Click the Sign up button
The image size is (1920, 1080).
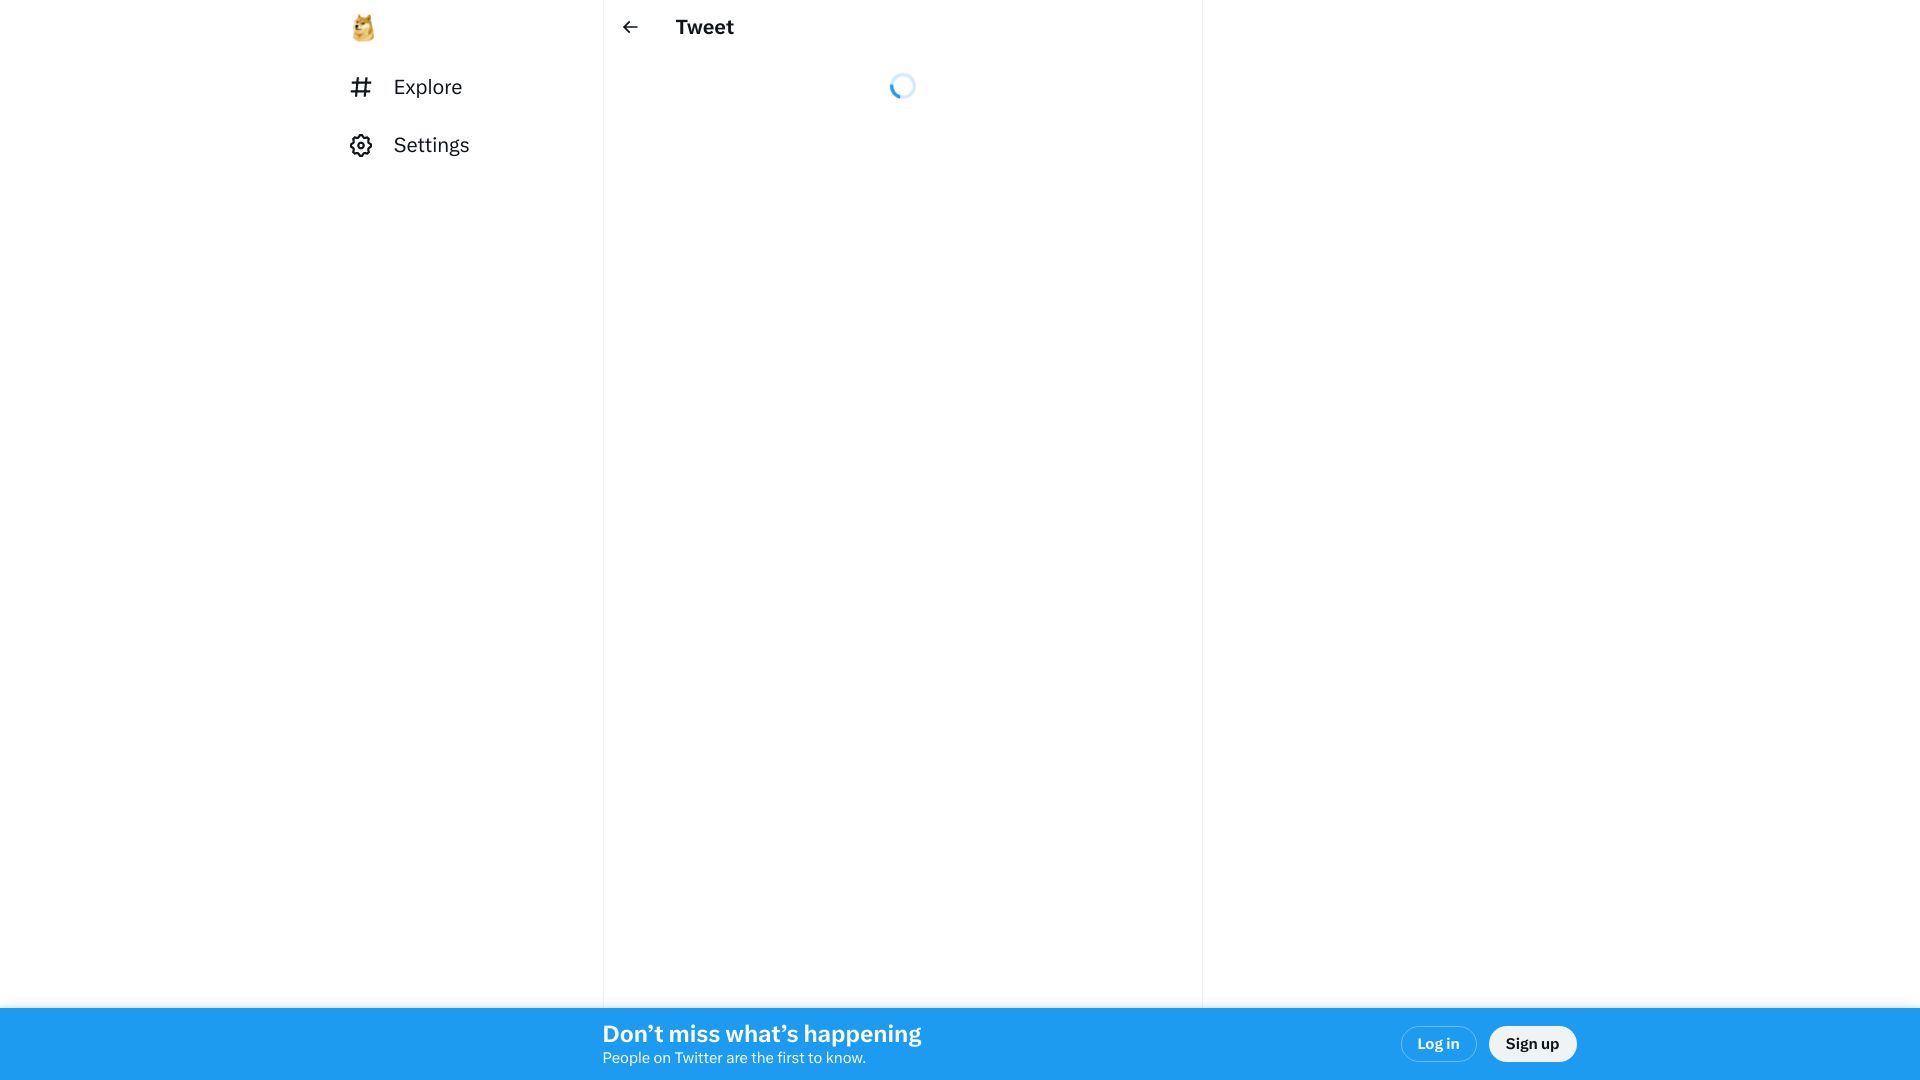click(x=1532, y=1043)
